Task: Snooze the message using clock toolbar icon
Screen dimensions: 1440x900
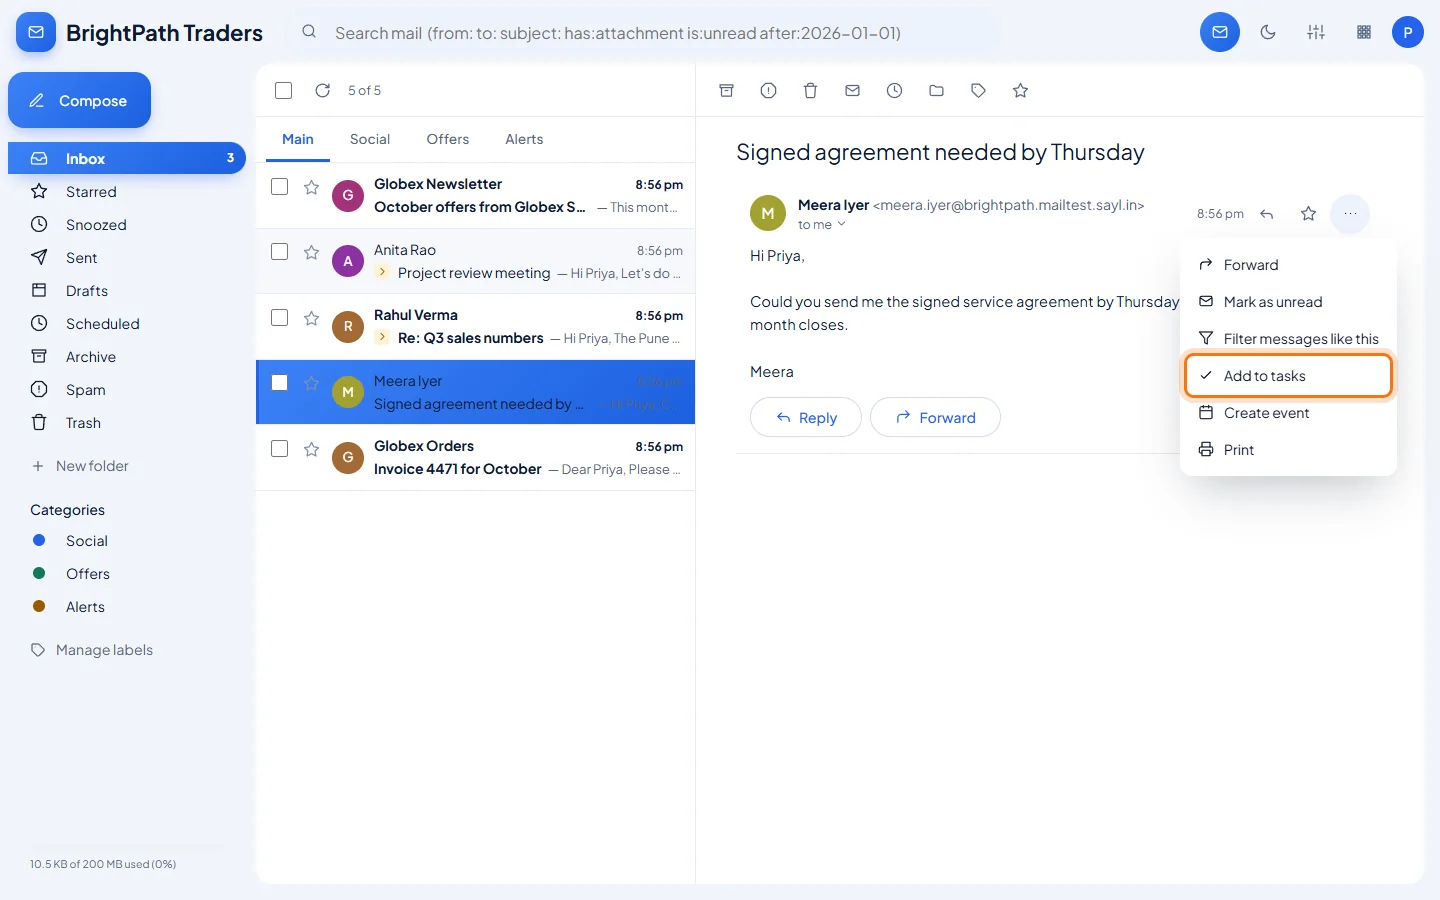Action: coord(894,91)
